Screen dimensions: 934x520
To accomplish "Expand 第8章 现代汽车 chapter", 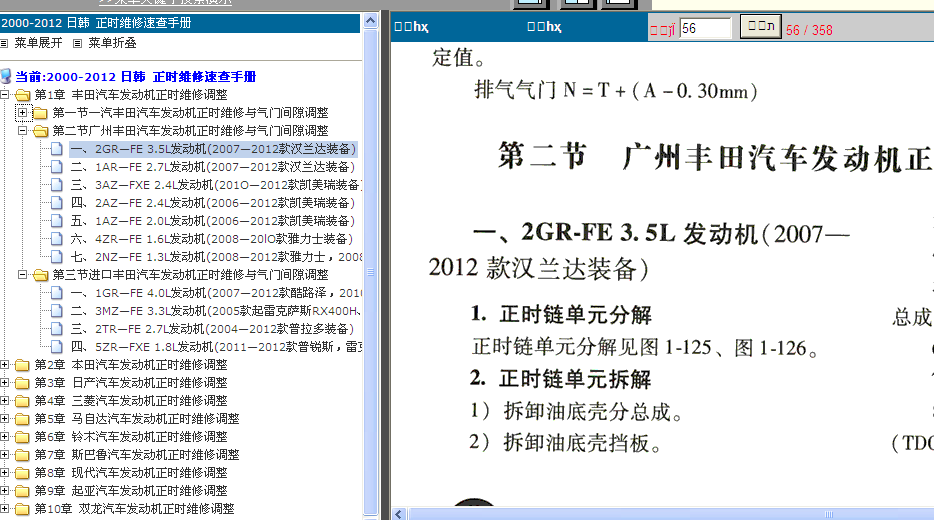I will click(5, 472).
